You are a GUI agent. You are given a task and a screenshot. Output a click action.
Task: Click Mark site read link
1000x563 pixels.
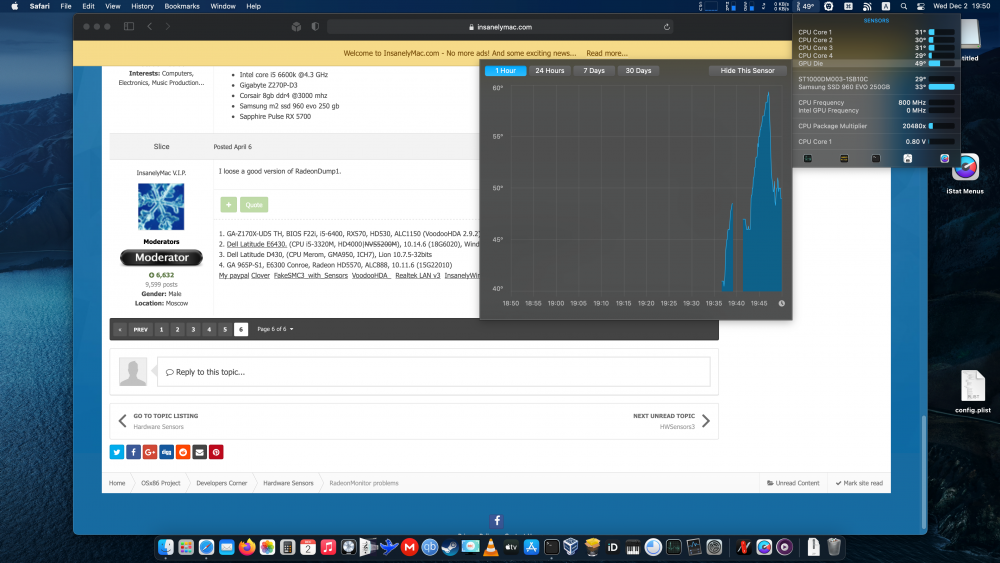[x=859, y=483]
